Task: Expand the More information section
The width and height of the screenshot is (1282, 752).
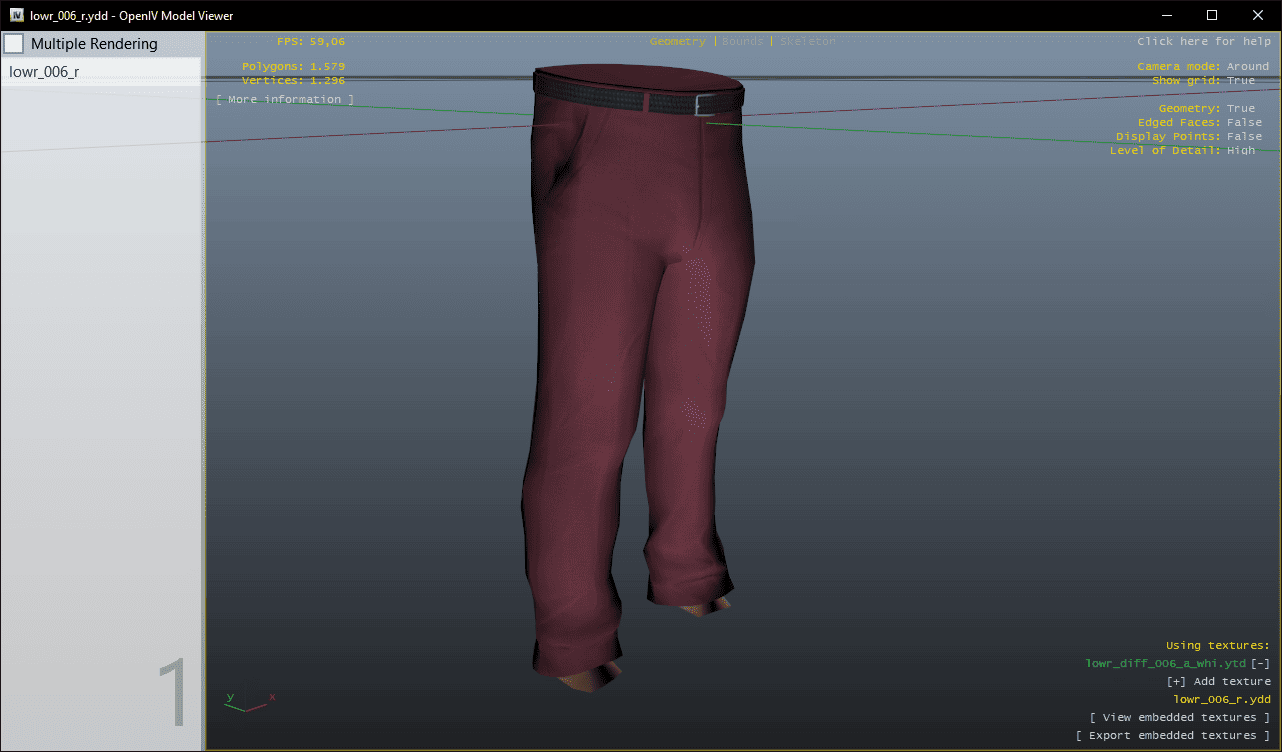Action: click(285, 100)
